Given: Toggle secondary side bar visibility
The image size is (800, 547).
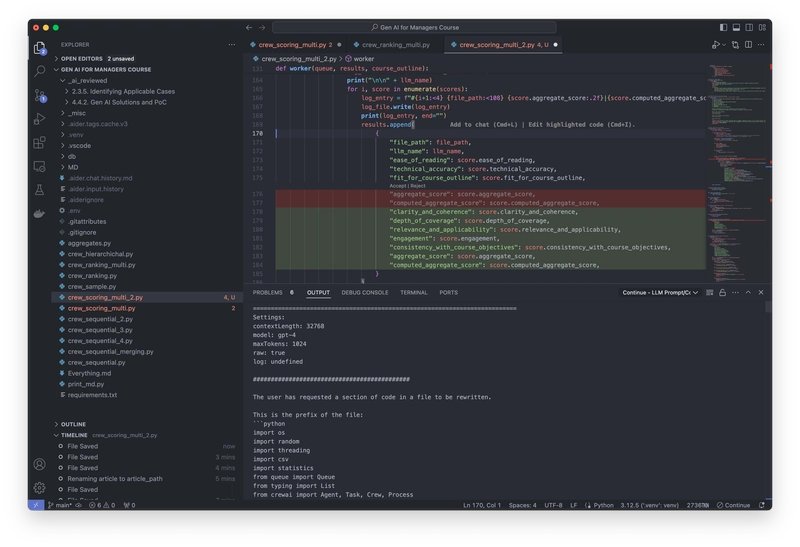Looking at the screenshot, I should (749, 28).
